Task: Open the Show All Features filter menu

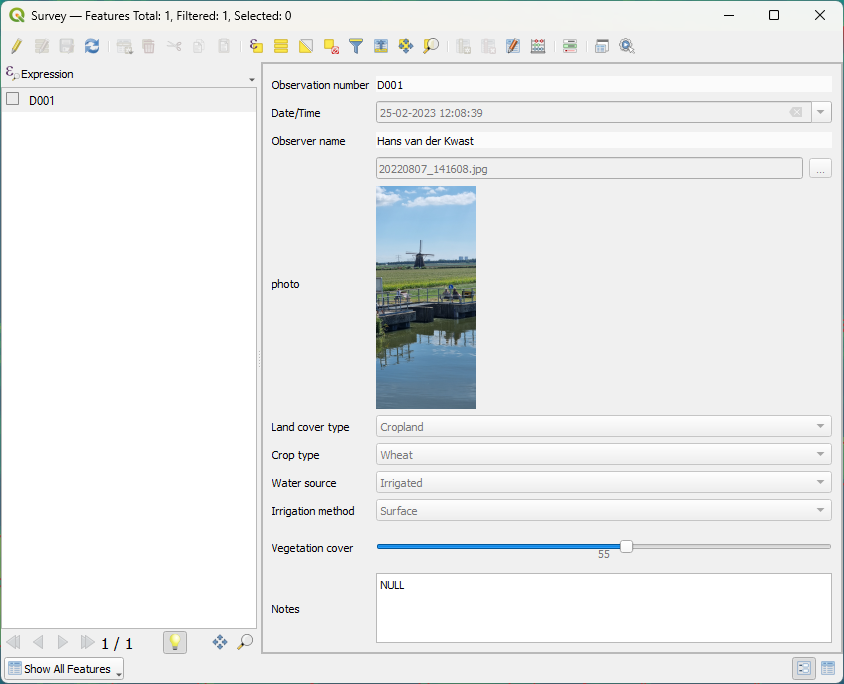Action: click(64, 669)
